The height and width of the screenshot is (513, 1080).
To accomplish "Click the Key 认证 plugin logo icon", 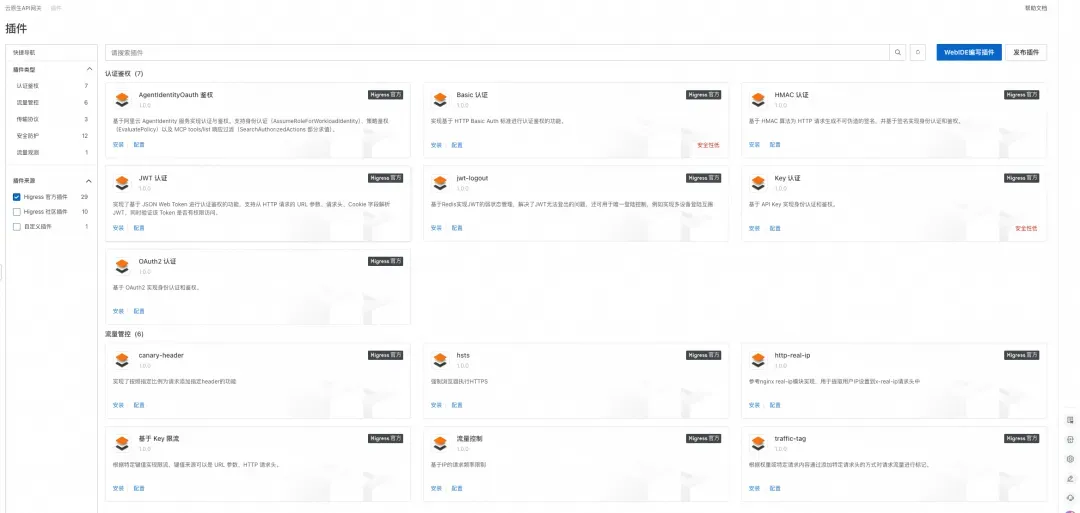I will click(x=758, y=183).
